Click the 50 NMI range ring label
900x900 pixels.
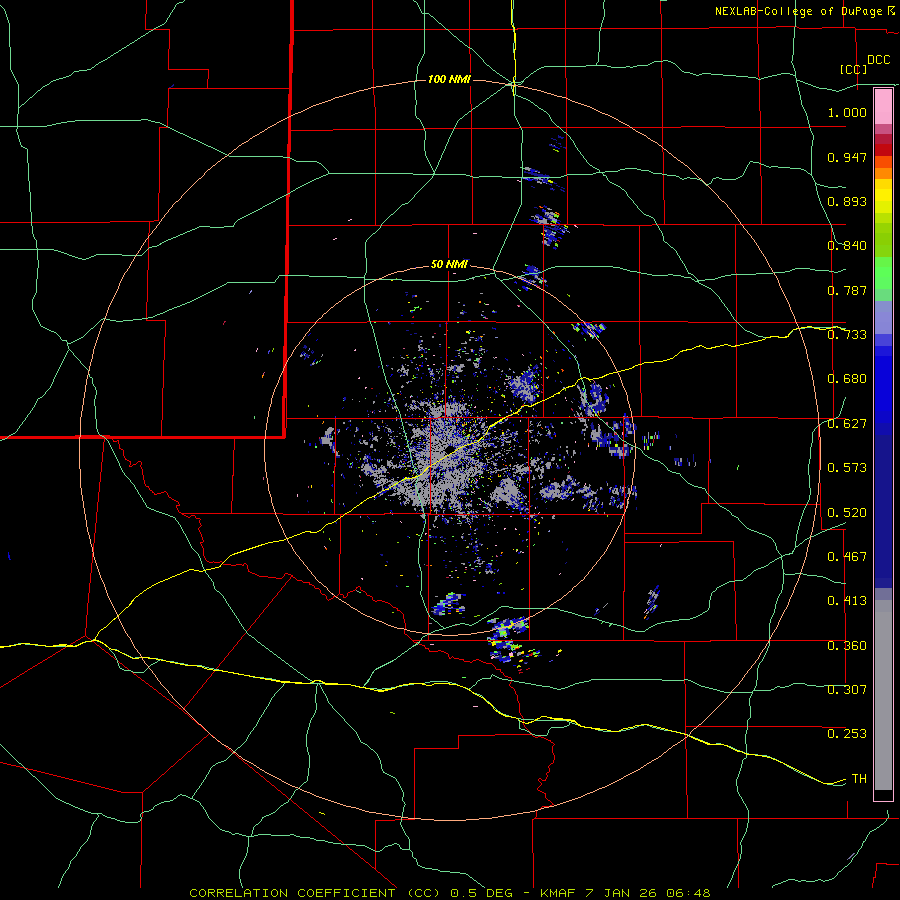(x=449, y=264)
